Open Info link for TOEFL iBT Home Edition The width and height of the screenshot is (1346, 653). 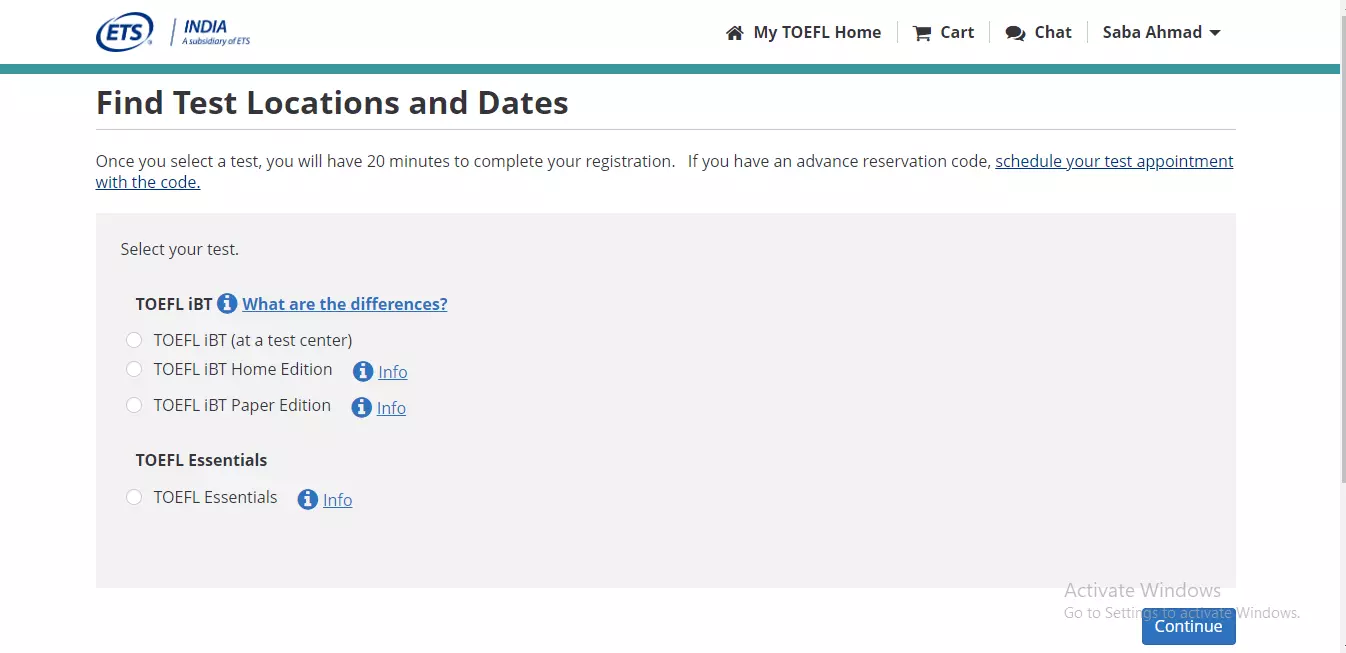click(x=393, y=372)
